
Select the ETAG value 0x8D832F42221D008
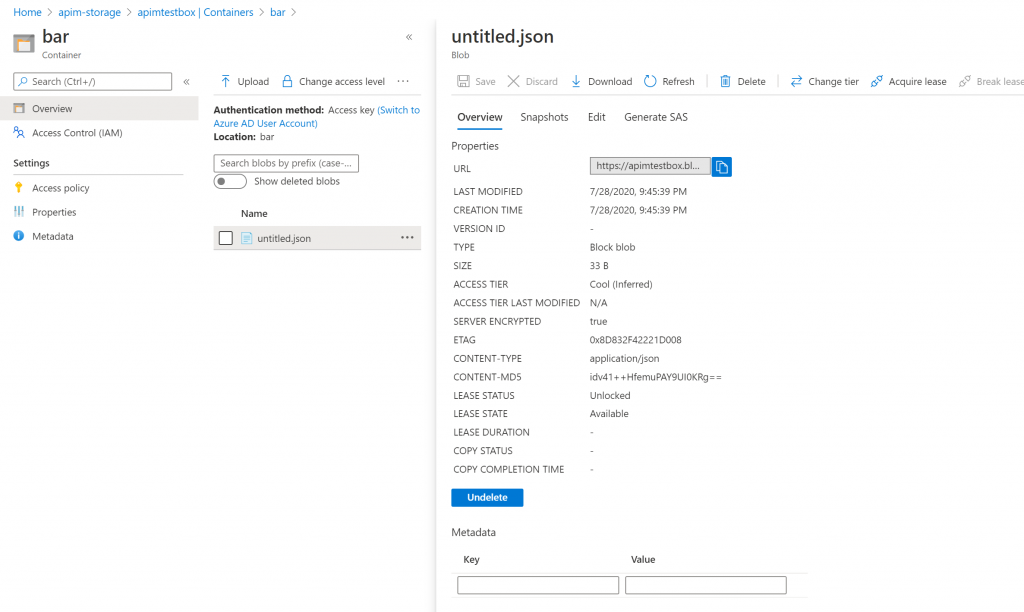click(x=635, y=340)
